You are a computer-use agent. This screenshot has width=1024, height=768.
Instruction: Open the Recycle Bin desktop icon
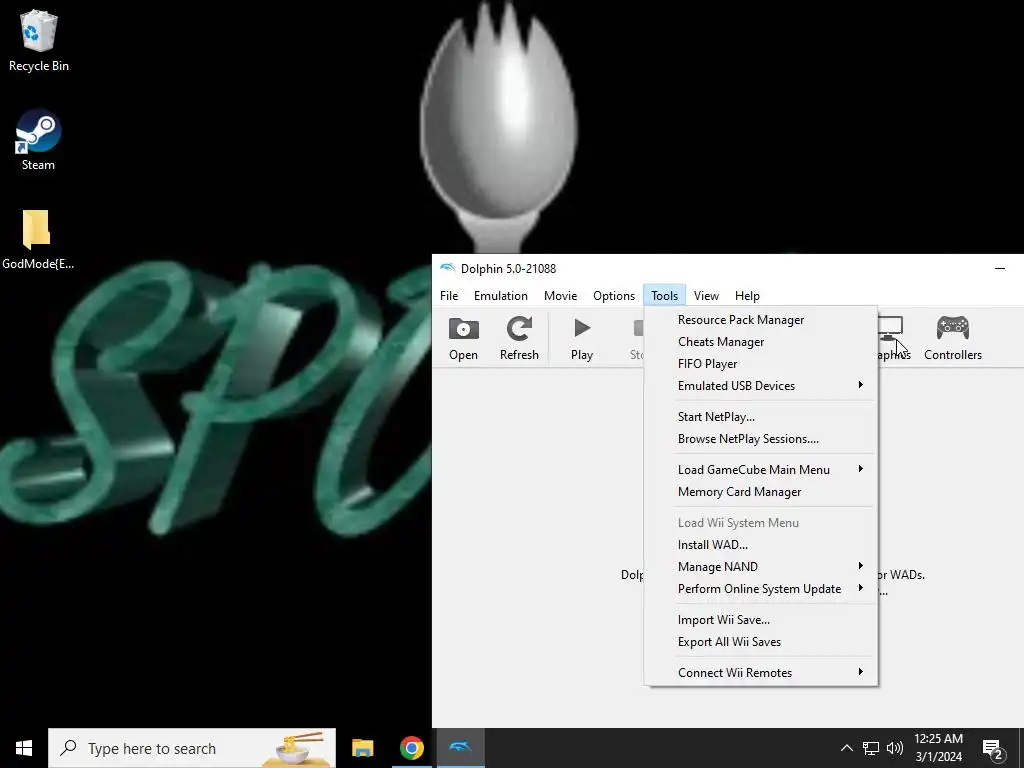[x=39, y=41]
